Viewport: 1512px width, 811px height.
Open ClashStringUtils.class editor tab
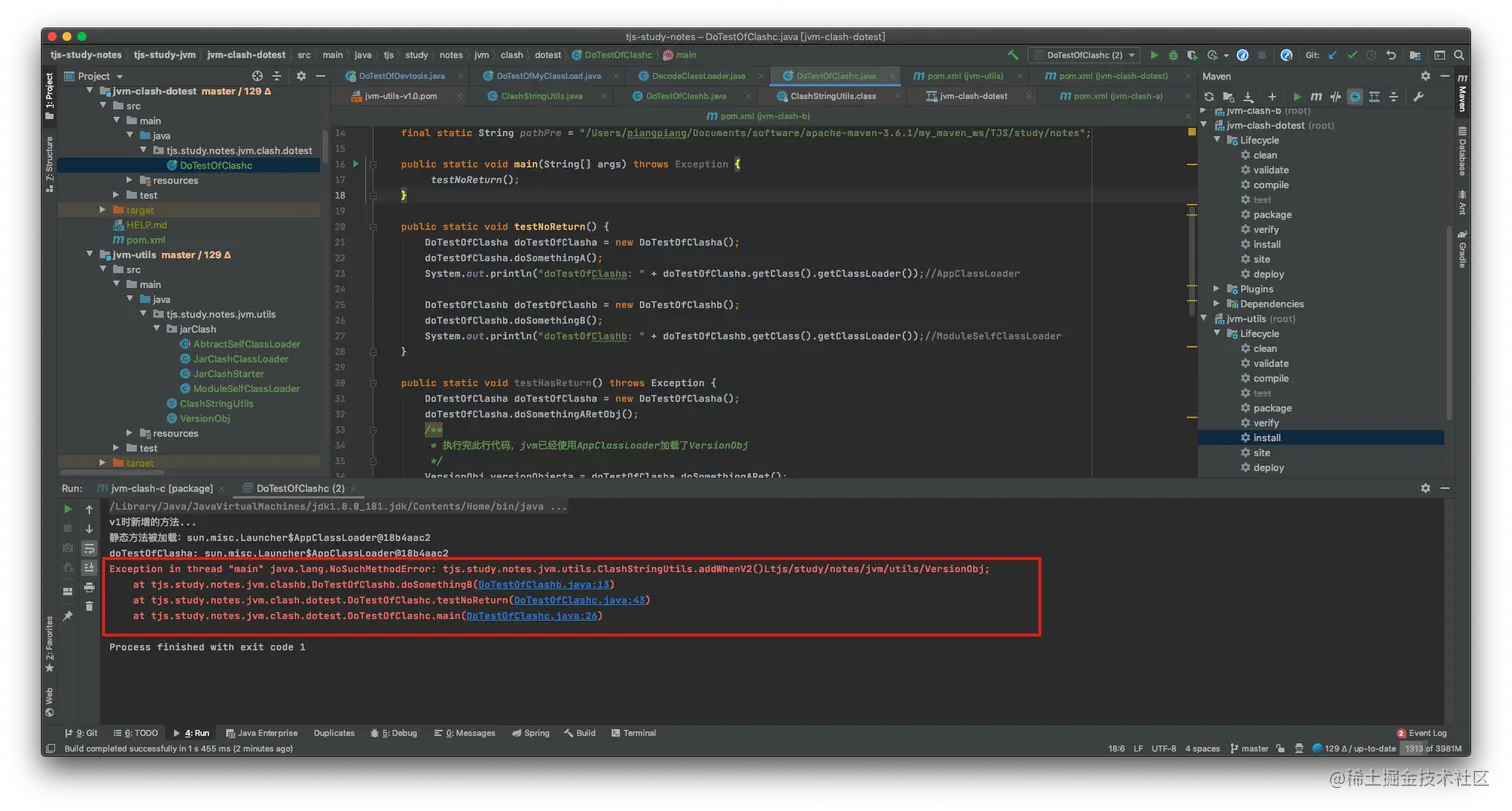click(833, 96)
